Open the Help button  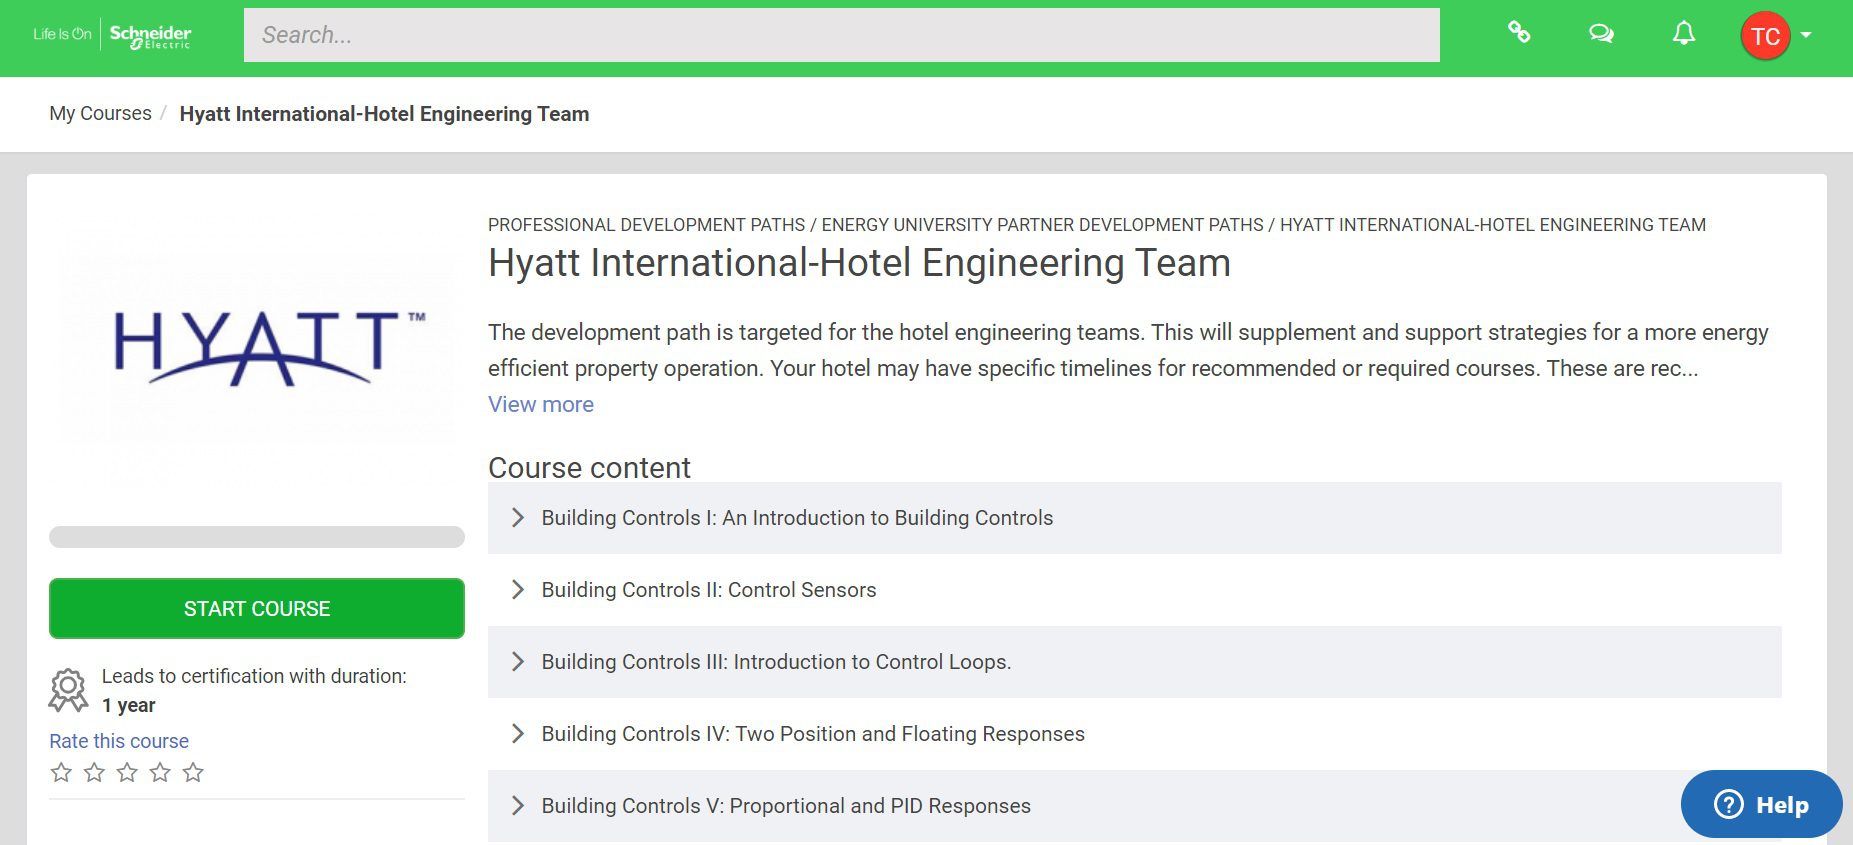(x=1760, y=804)
